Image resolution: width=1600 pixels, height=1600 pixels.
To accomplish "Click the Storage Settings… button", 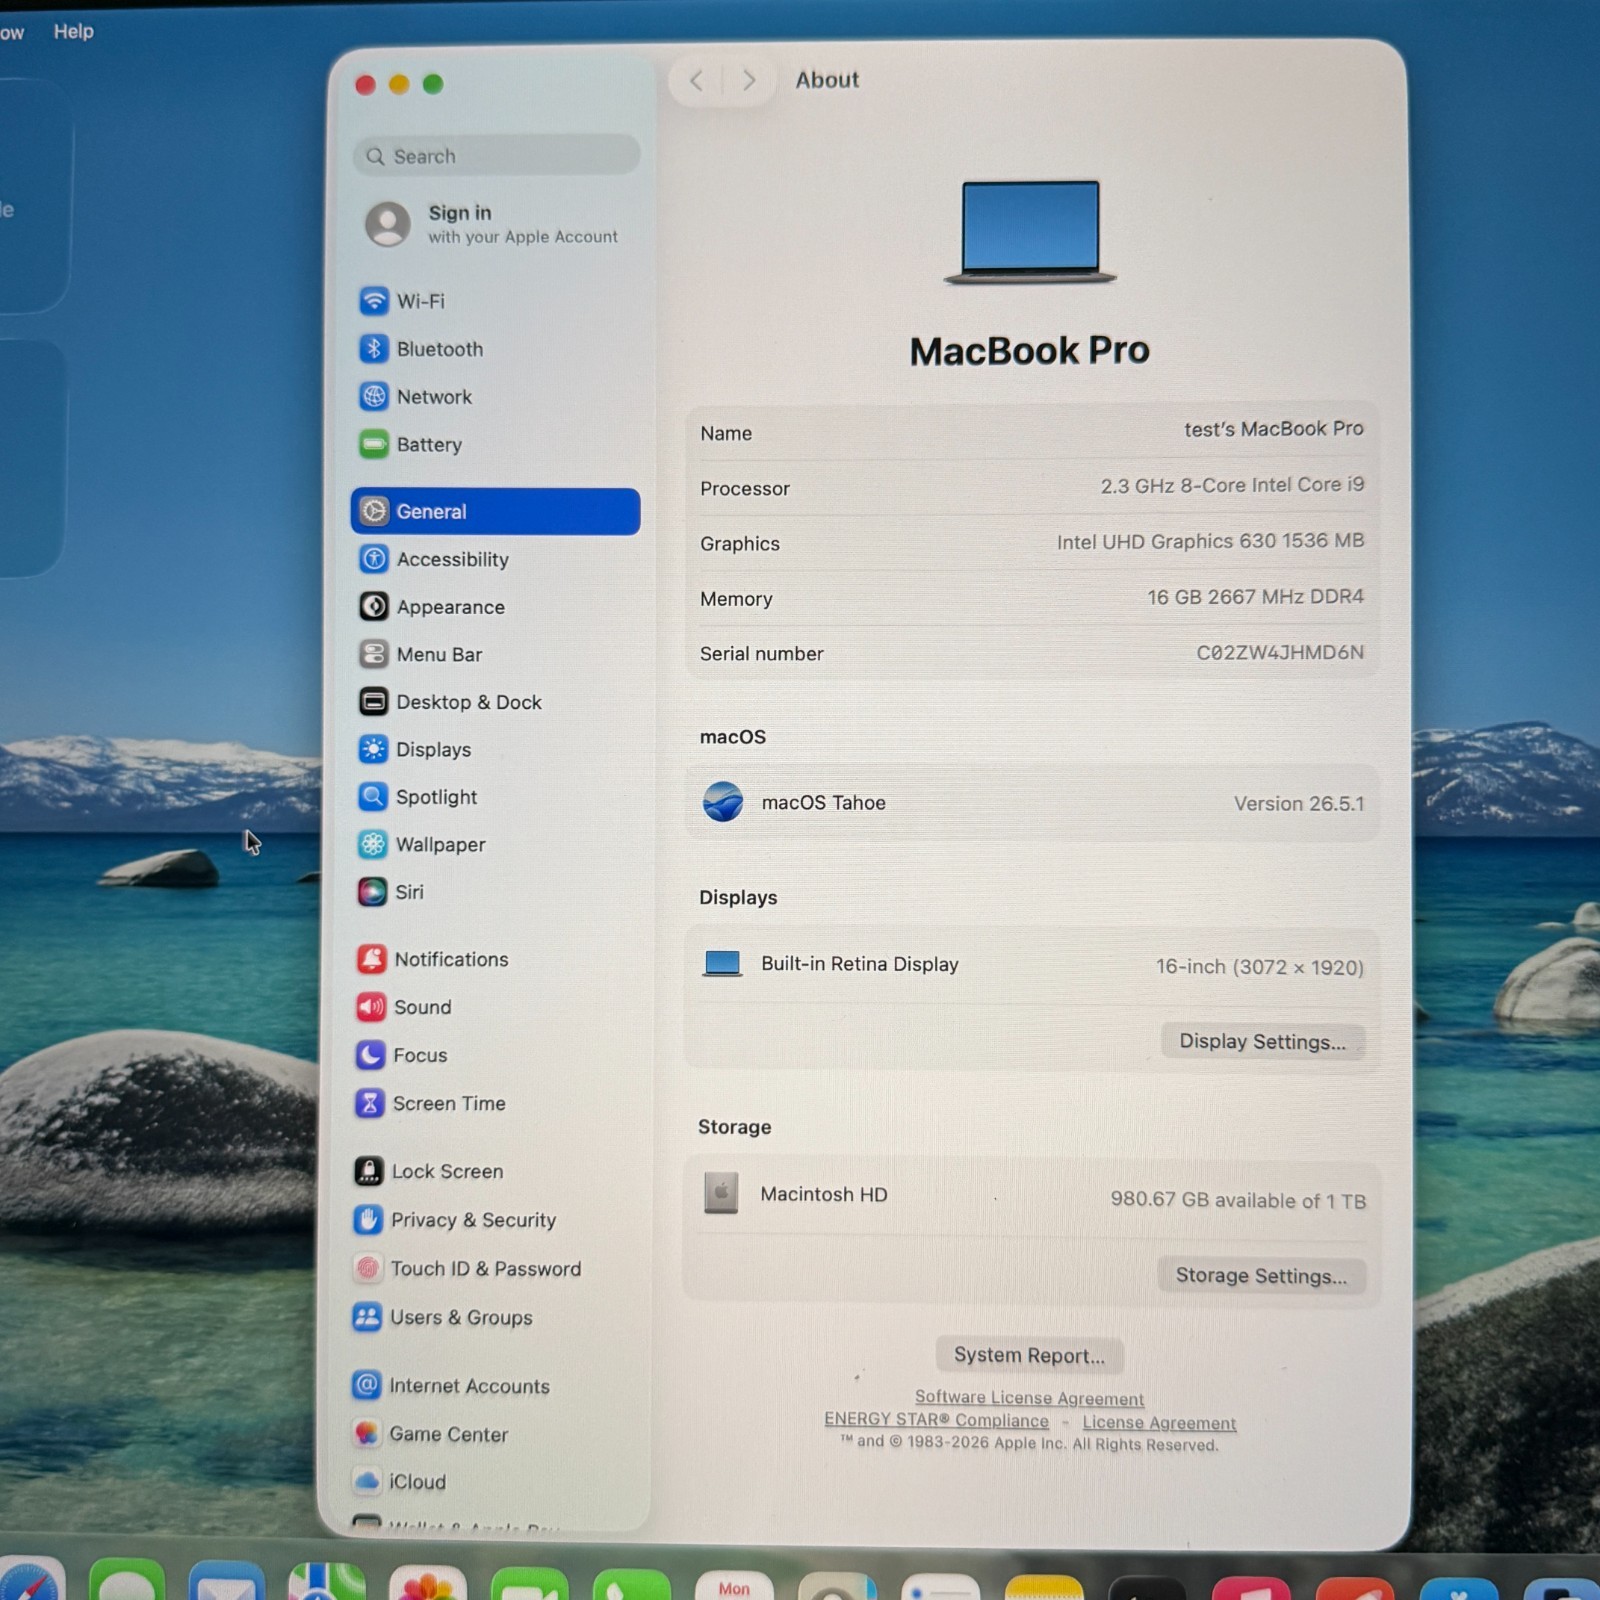I will click(x=1261, y=1275).
